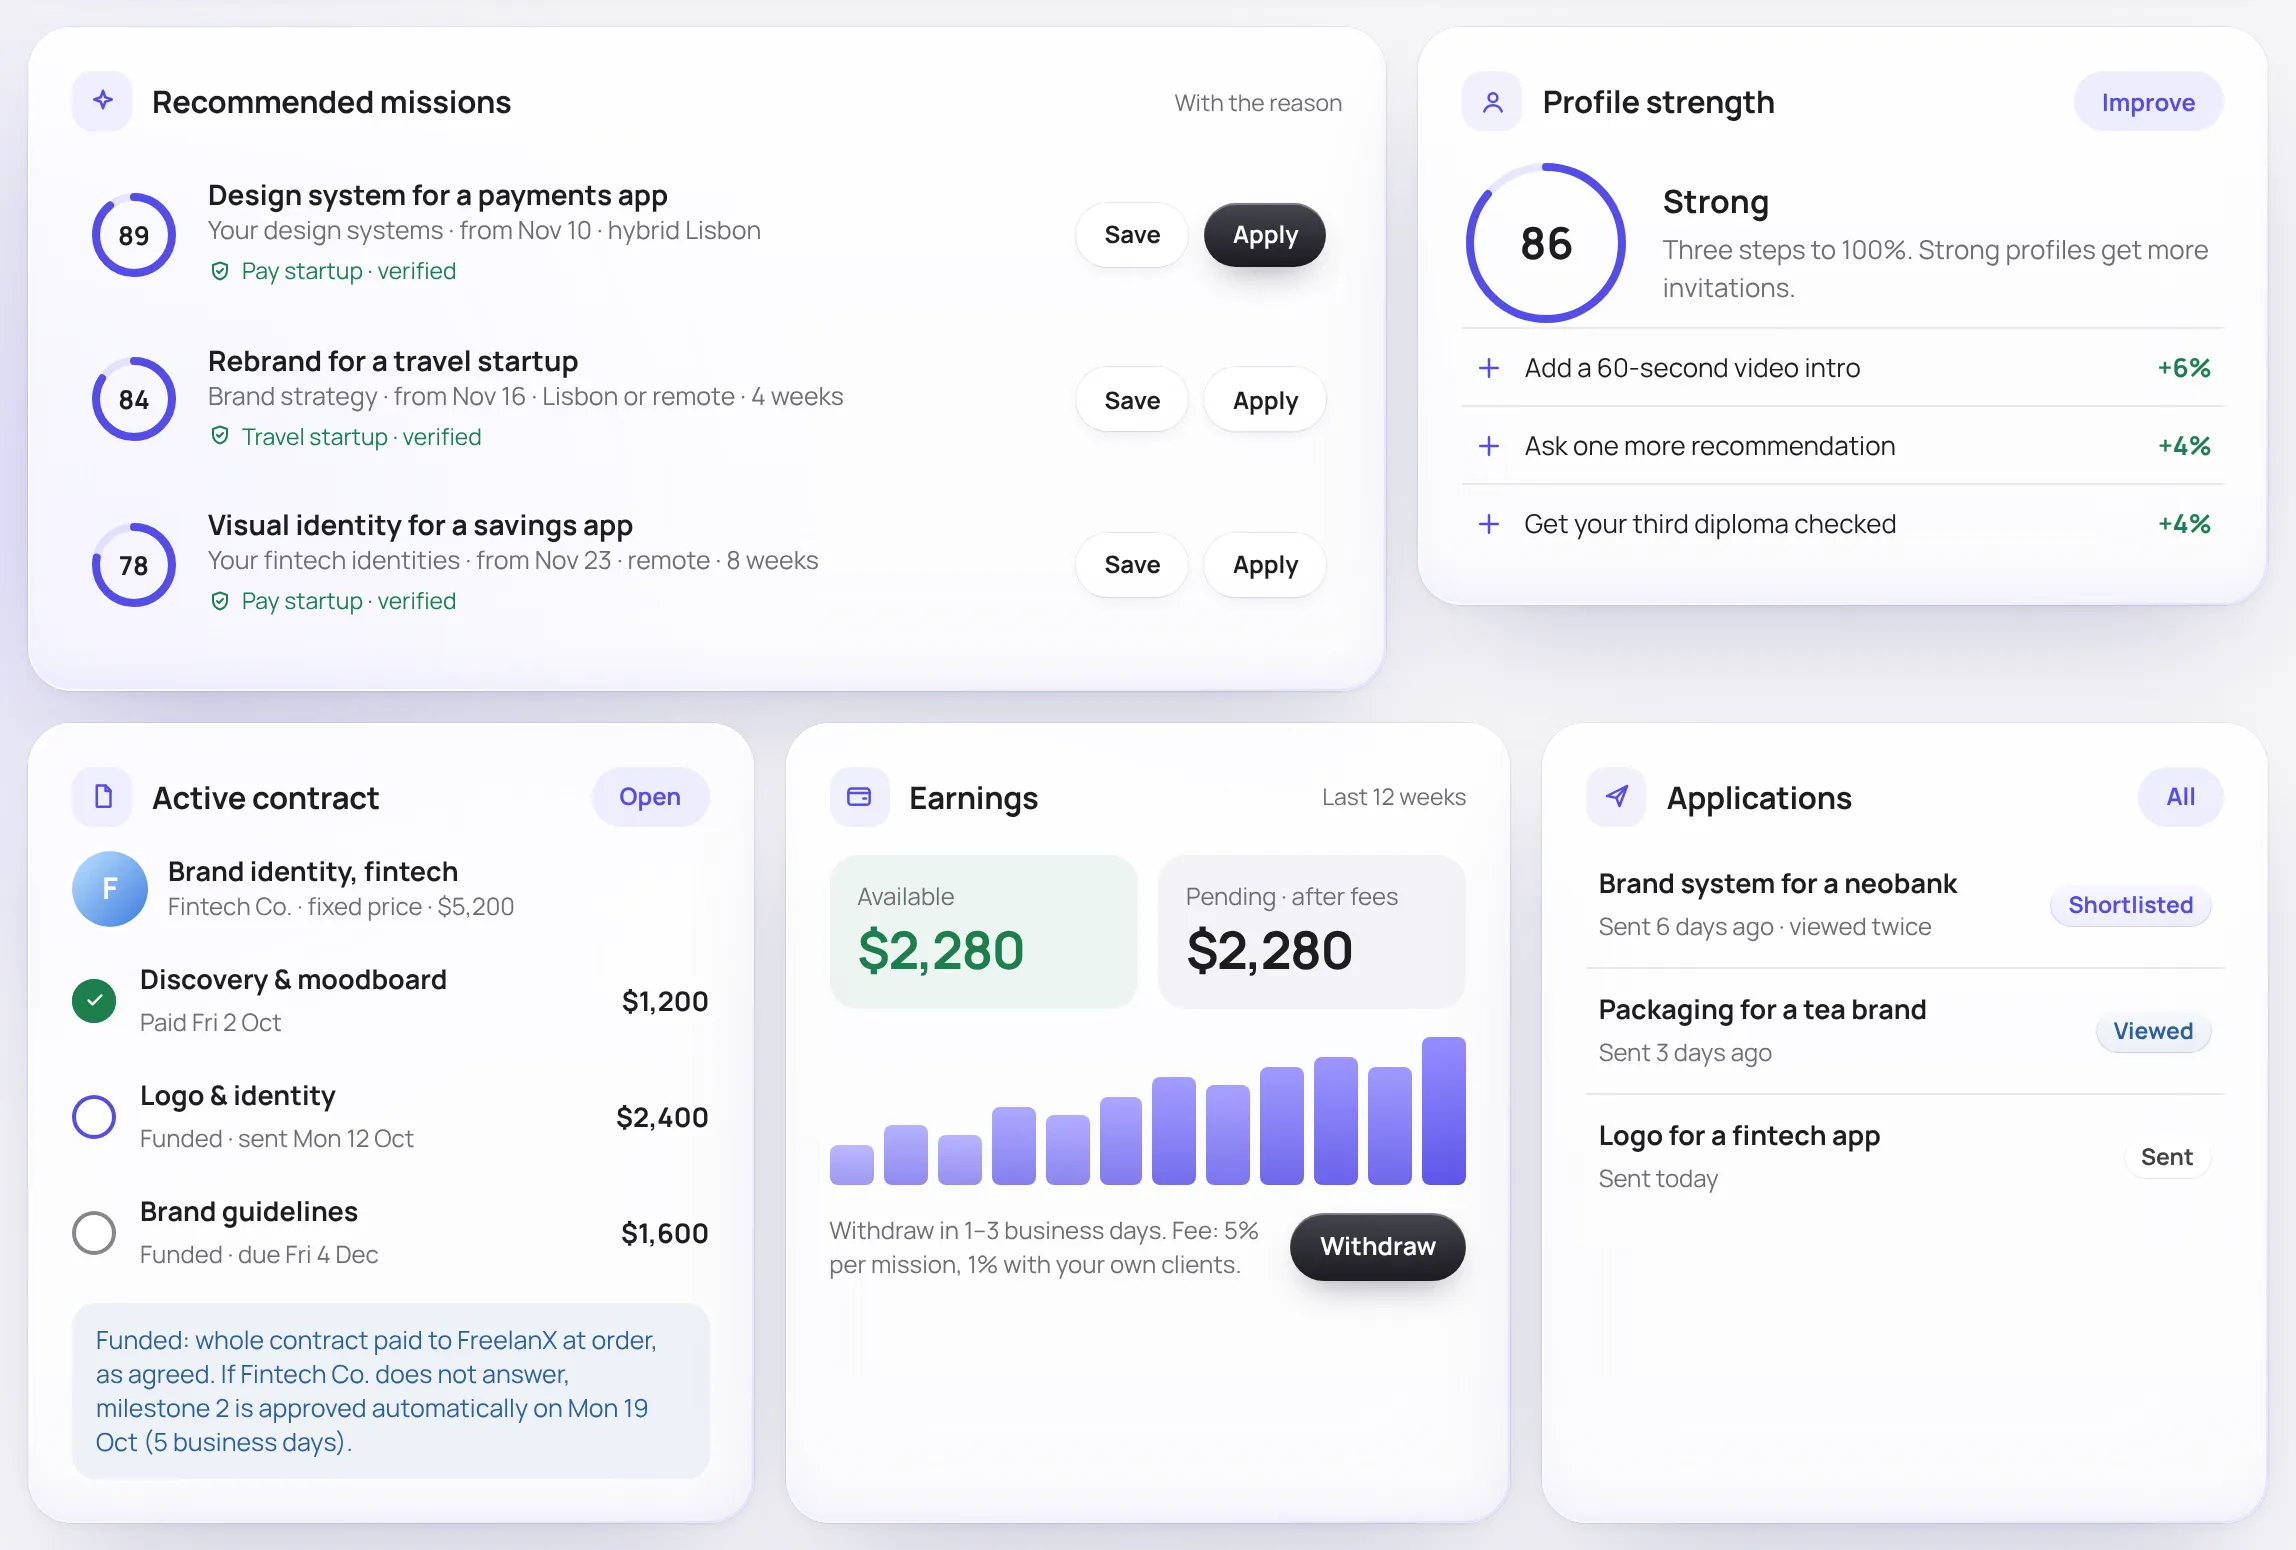The width and height of the screenshot is (2296, 1550).
Task: Open Rebrand for a travel startup title
Action: tap(393, 361)
